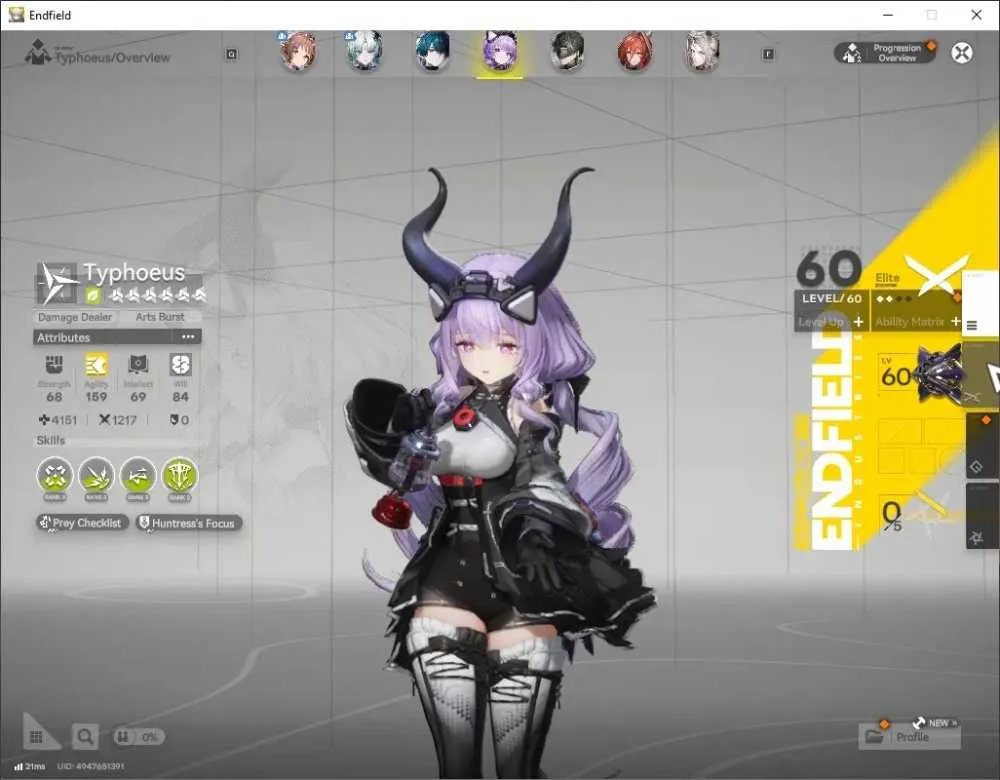This screenshot has height=780, width=1000.
Task: Click the Strength fist icon
Action: 54,364
